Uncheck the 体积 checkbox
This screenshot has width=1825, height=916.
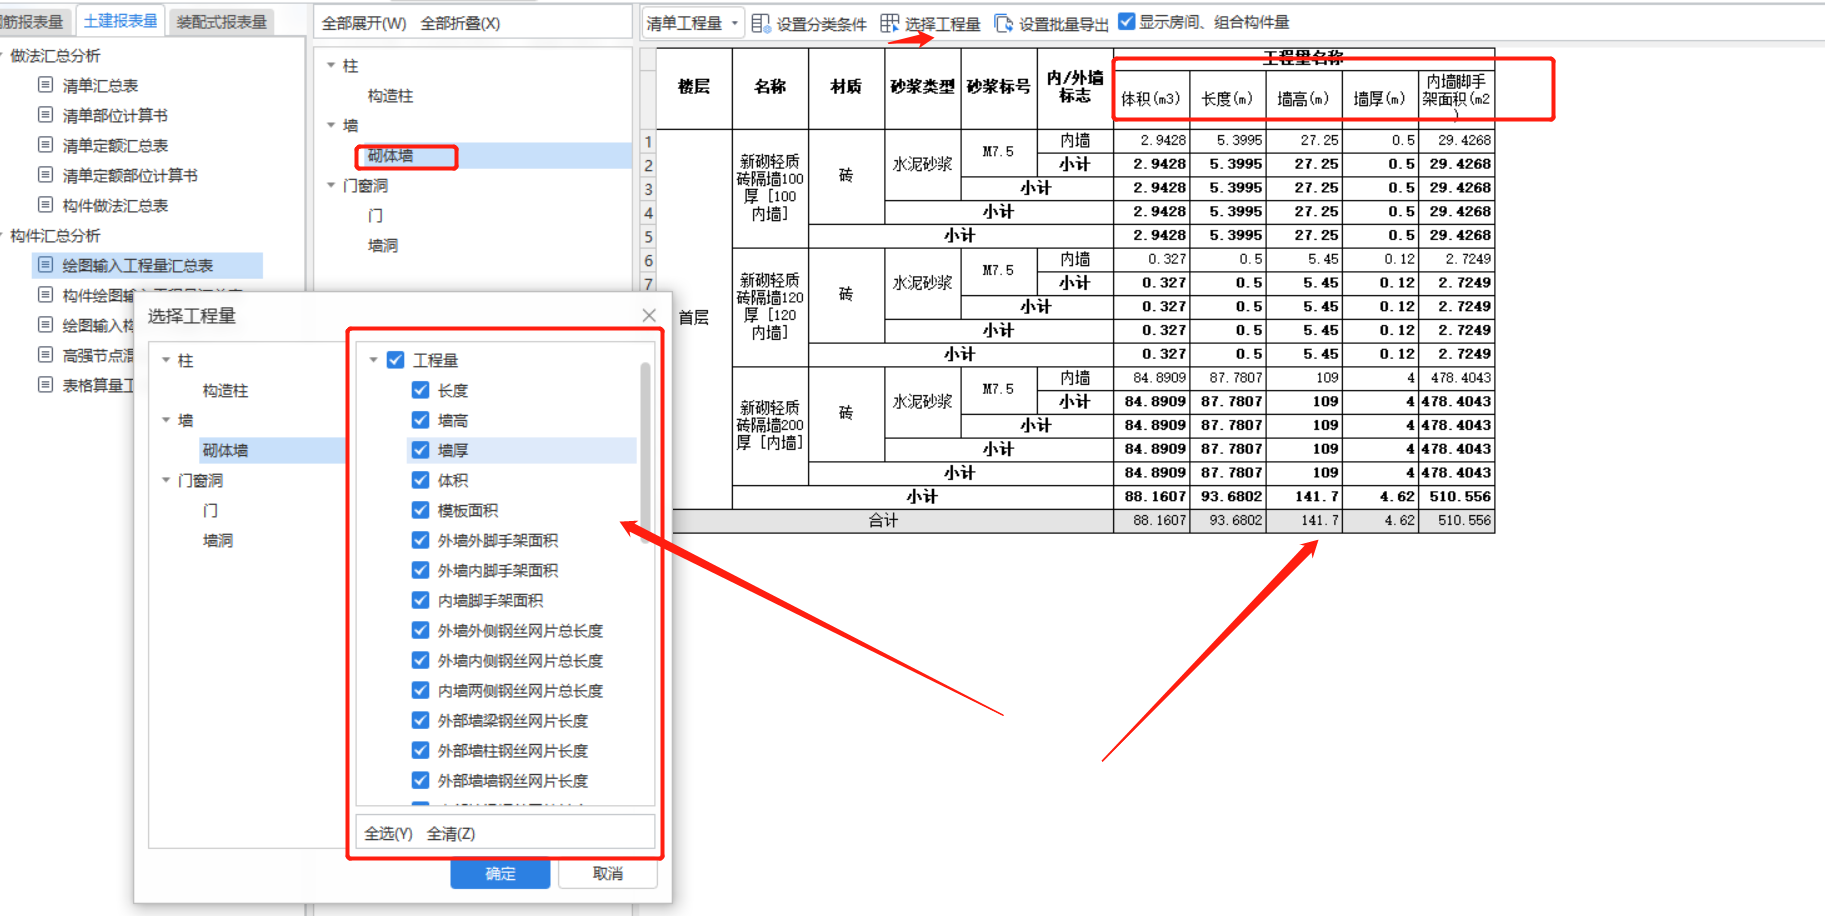[x=421, y=480]
